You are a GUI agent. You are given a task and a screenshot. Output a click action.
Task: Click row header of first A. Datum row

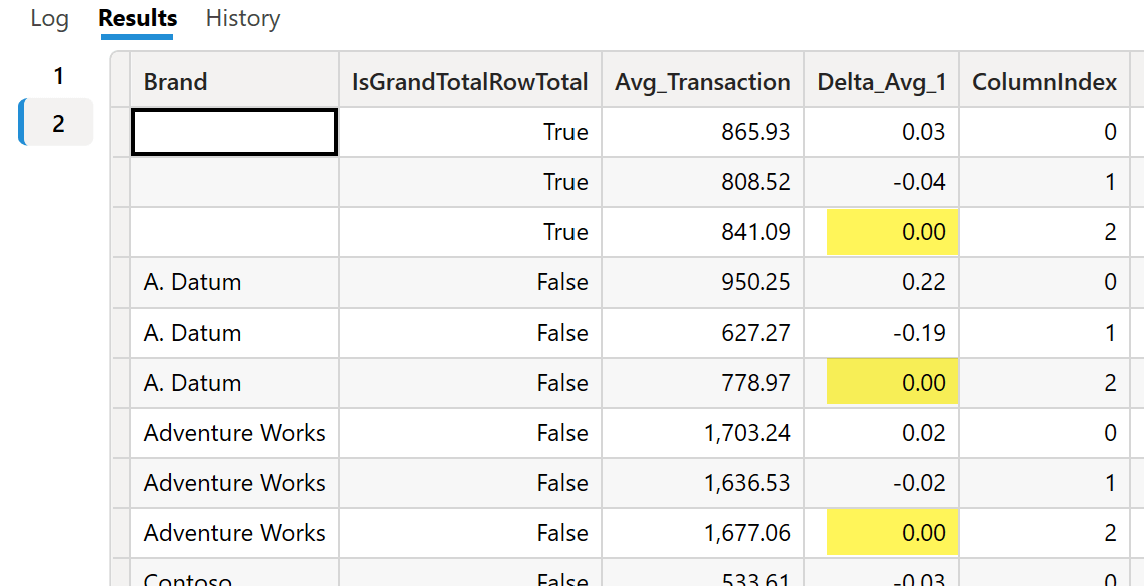120,282
